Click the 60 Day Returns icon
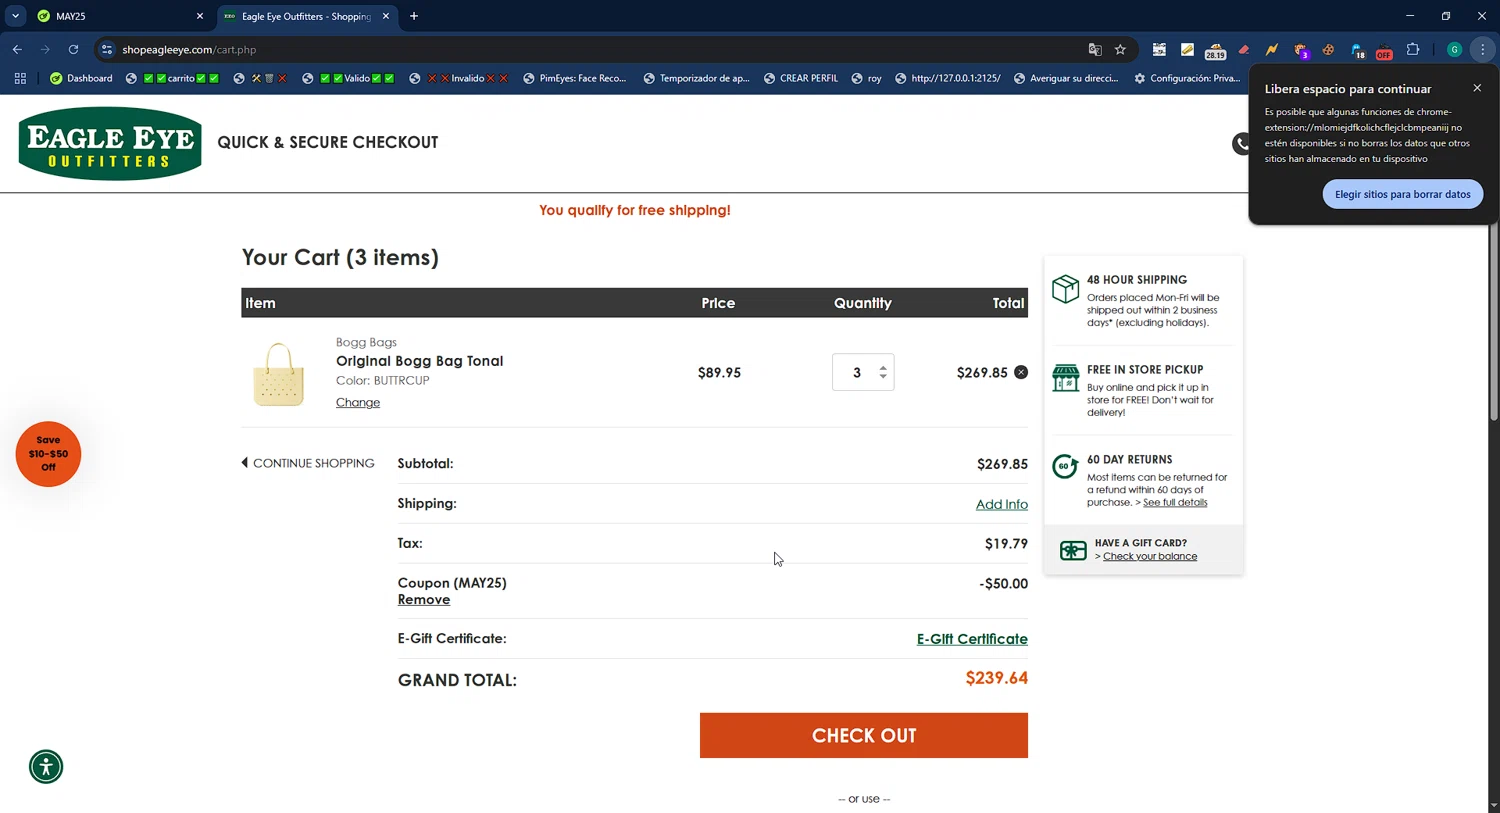The height and width of the screenshot is (813, 1500). click(1065, 466)
